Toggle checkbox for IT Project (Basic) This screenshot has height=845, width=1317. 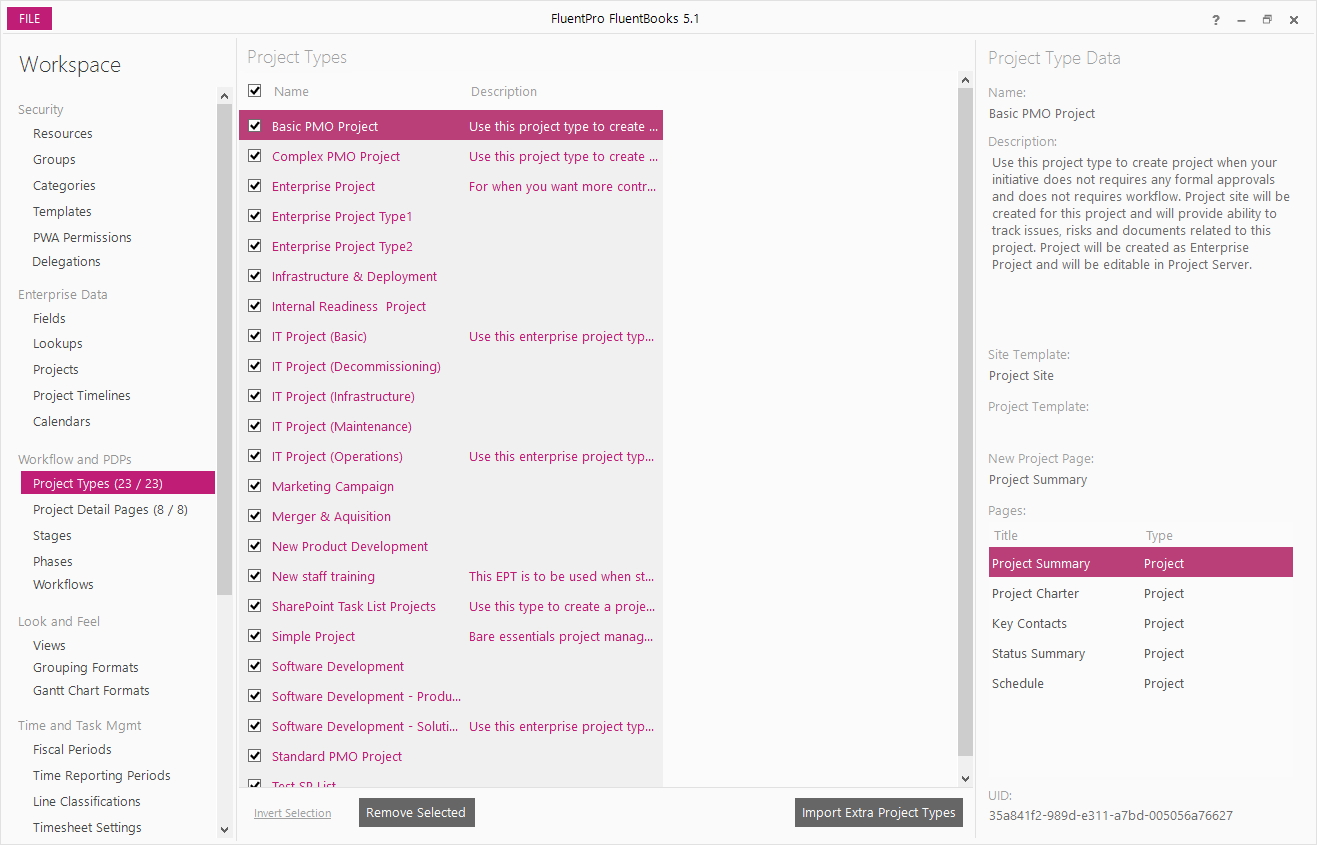pyautogui.click(x=255, y=336)
